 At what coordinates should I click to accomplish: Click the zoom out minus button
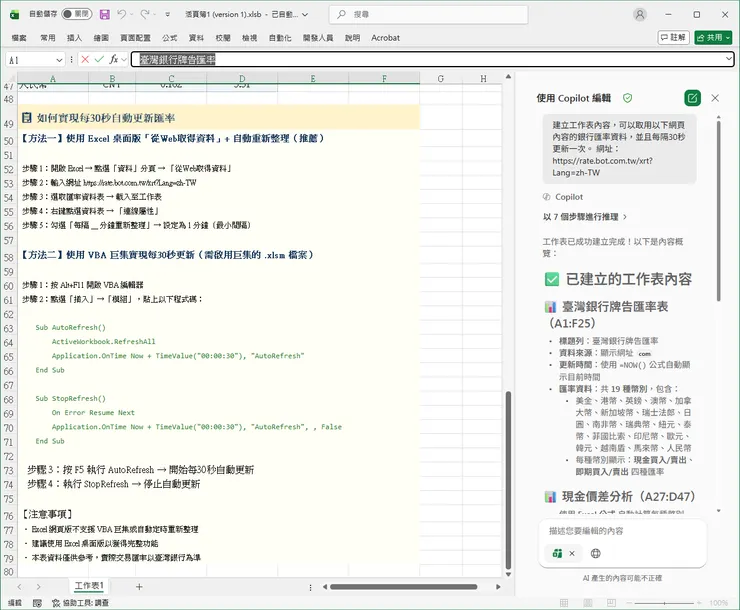point(628,603)
